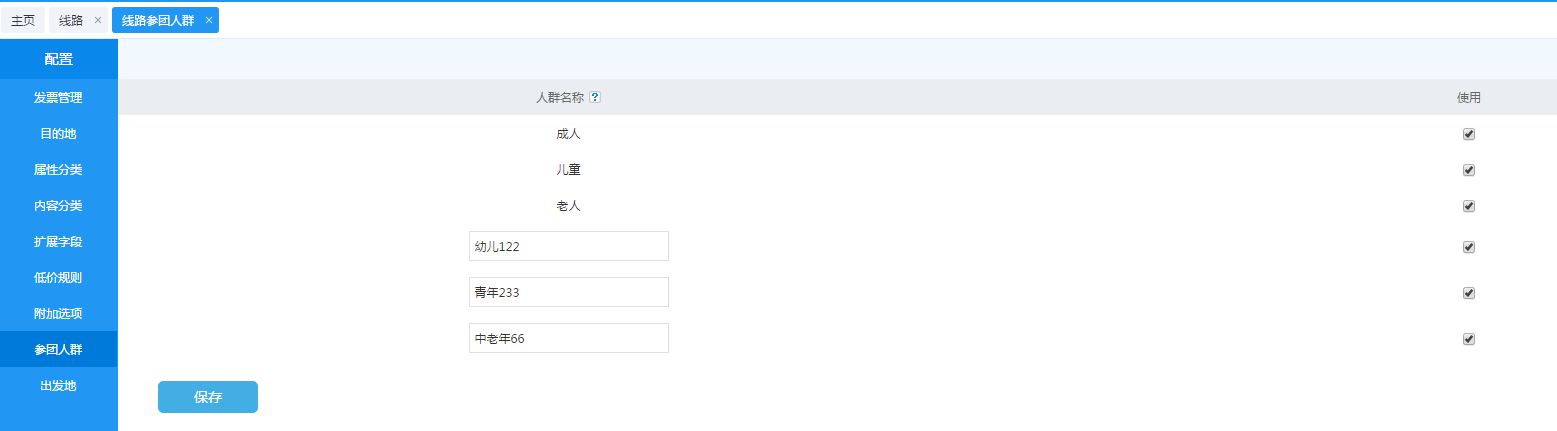Viewport: 1557px width, 431px height.
Task: Open 低价规则 from the sidebar
Action: pos(58,278)
